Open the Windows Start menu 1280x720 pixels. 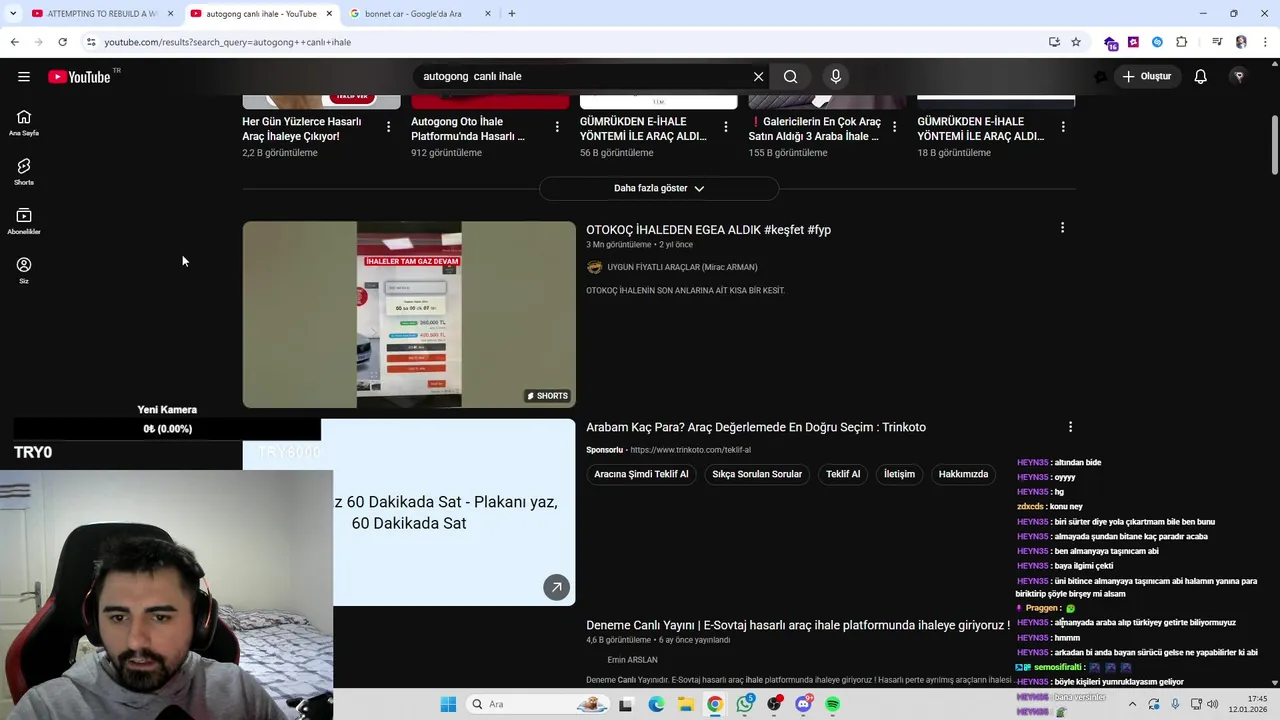click(448, 704)
